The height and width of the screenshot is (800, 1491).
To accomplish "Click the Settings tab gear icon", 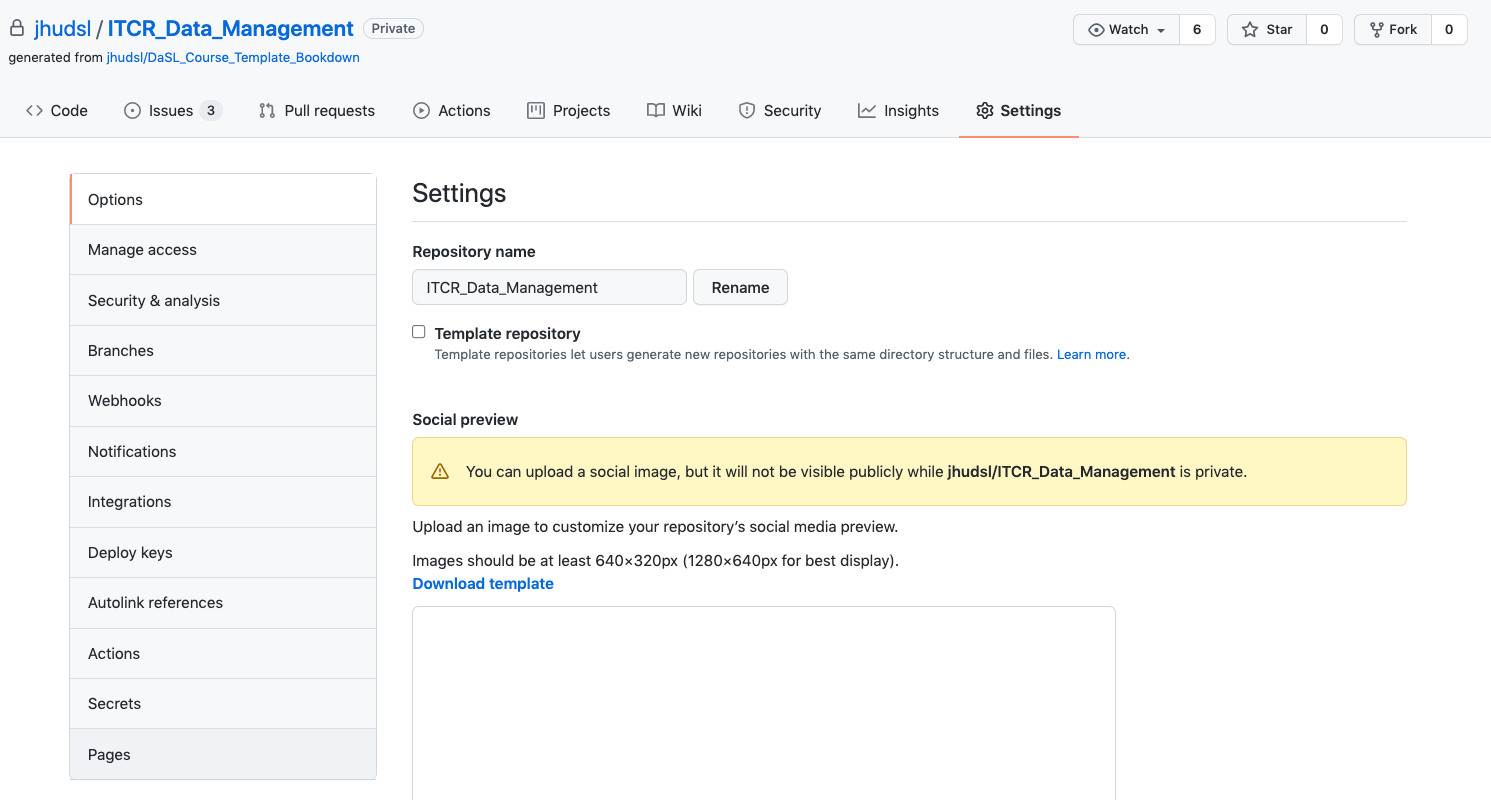I will pyautogui.click(x=985, y=111).
